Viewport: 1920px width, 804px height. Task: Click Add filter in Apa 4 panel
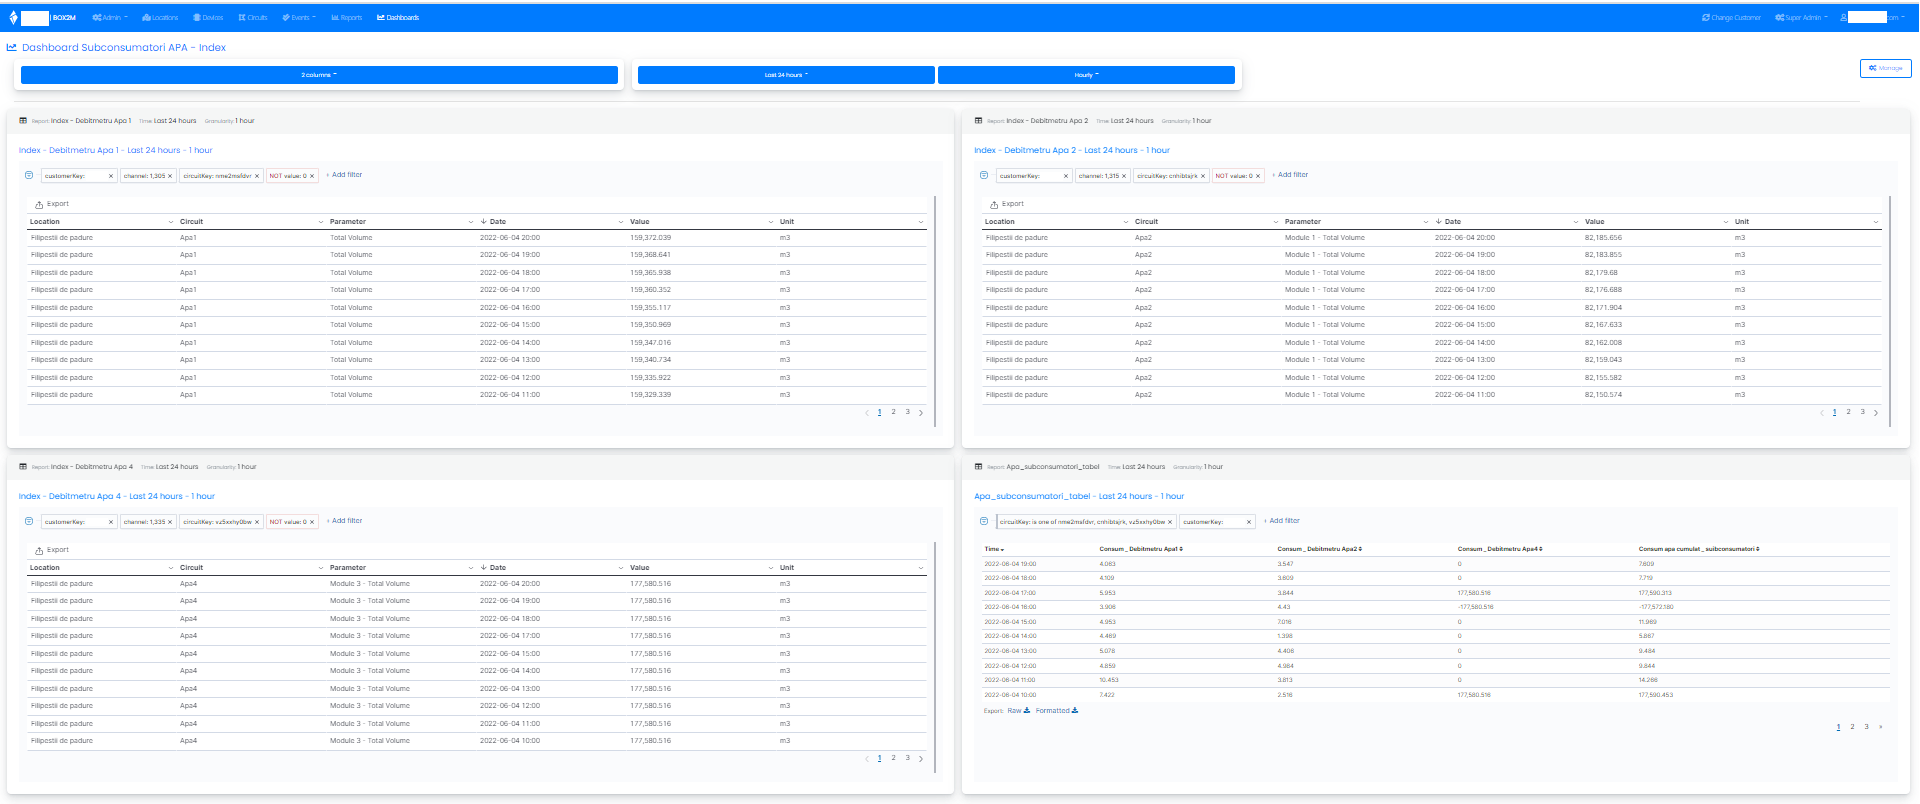(345, 521)
